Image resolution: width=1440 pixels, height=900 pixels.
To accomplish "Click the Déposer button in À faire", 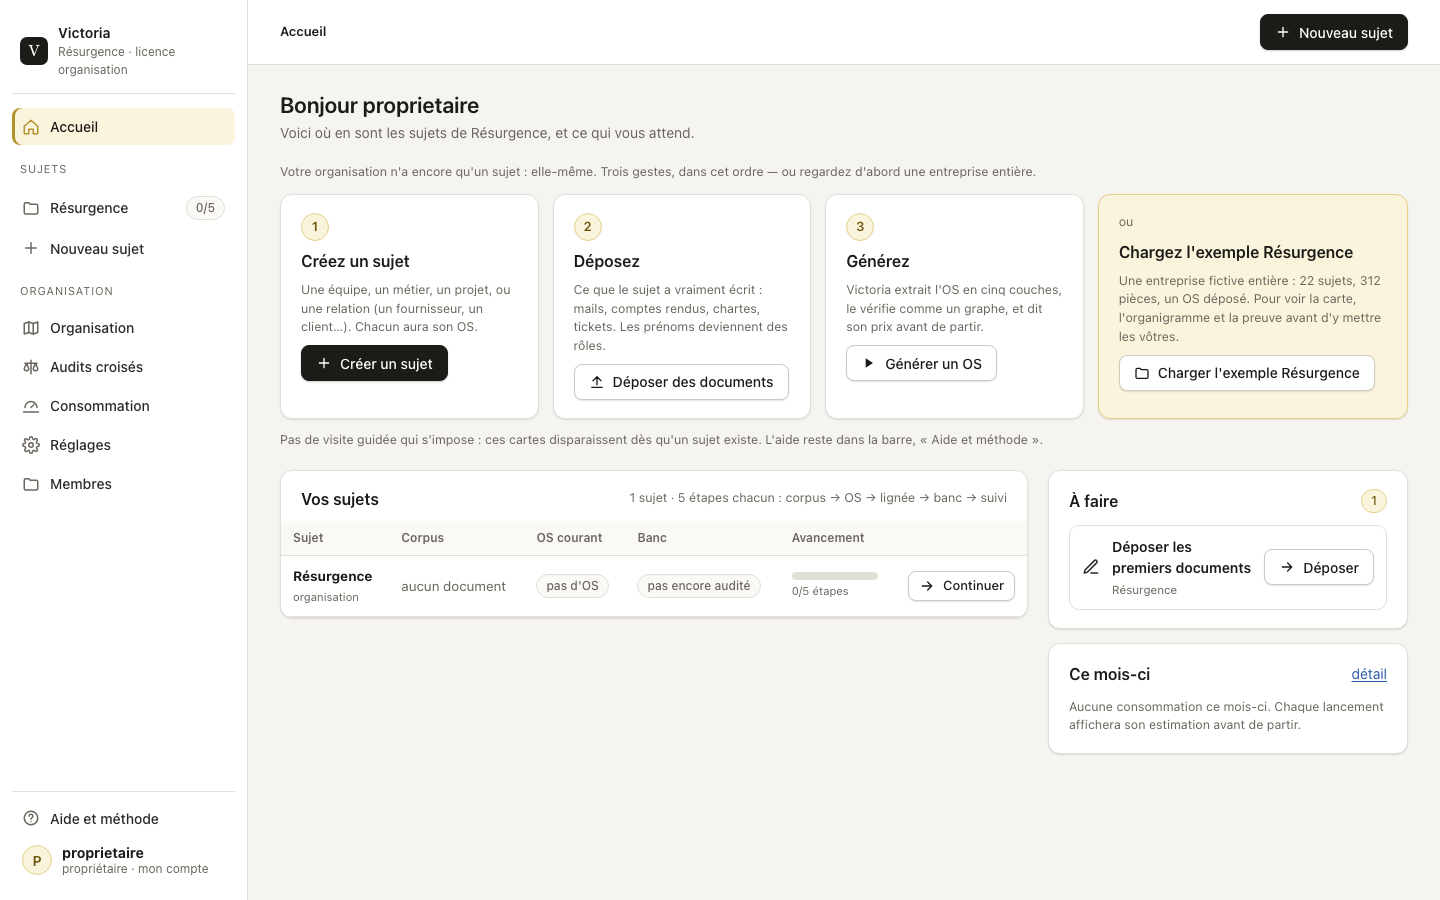I will click(x=1319, y=567).
